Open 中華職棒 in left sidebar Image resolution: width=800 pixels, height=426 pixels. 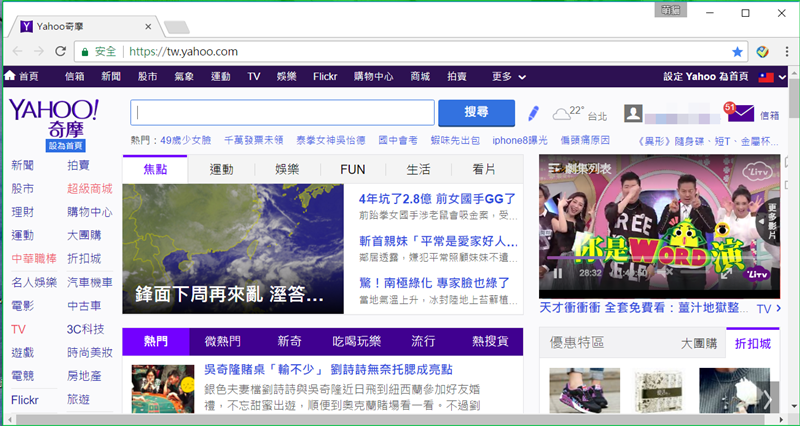[34, 259]
